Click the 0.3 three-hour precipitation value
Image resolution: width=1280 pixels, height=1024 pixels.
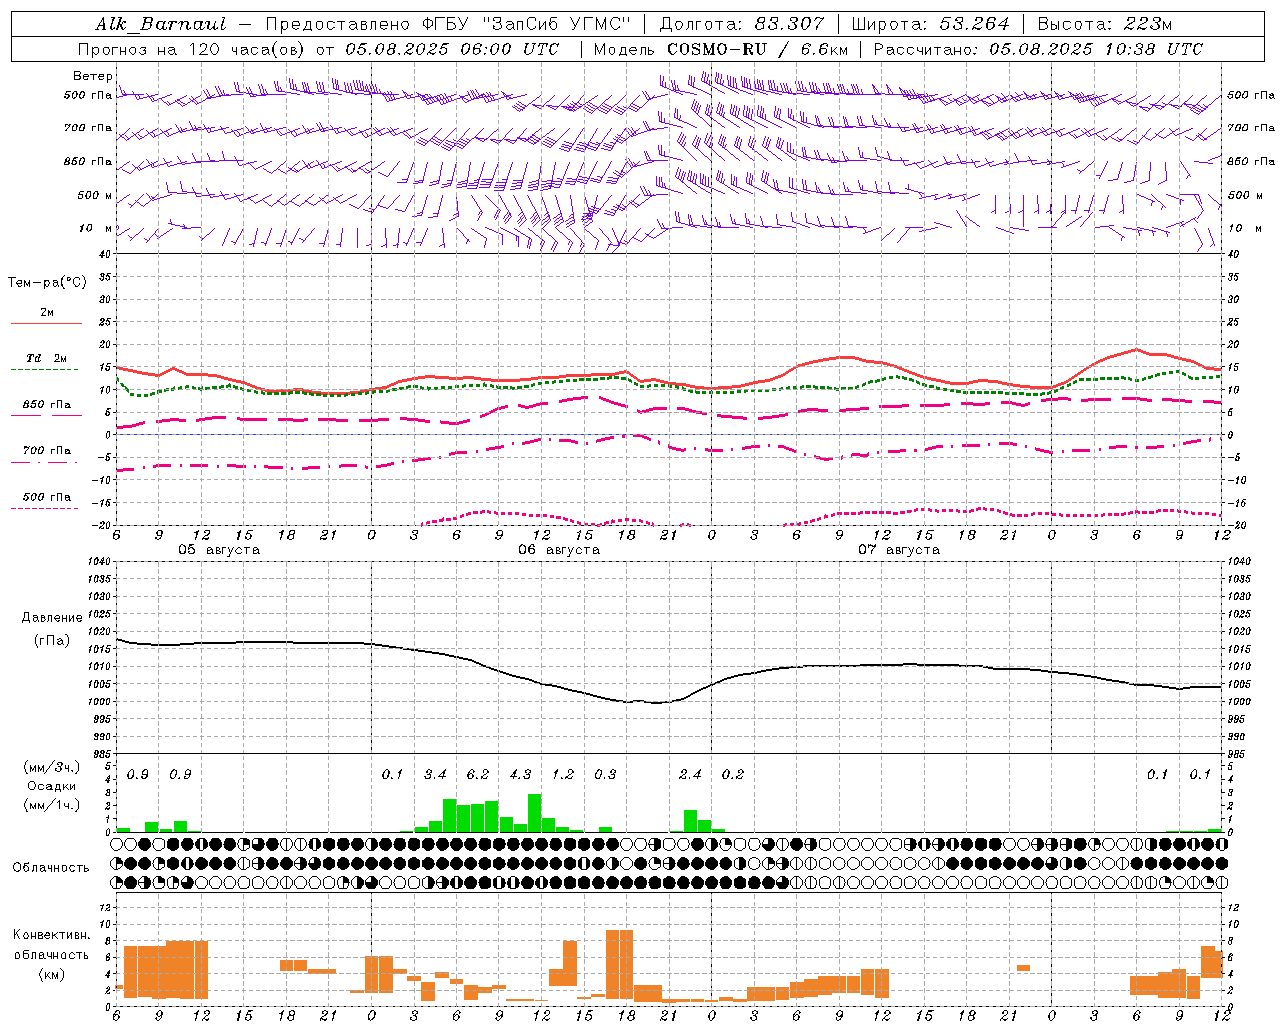605,775
